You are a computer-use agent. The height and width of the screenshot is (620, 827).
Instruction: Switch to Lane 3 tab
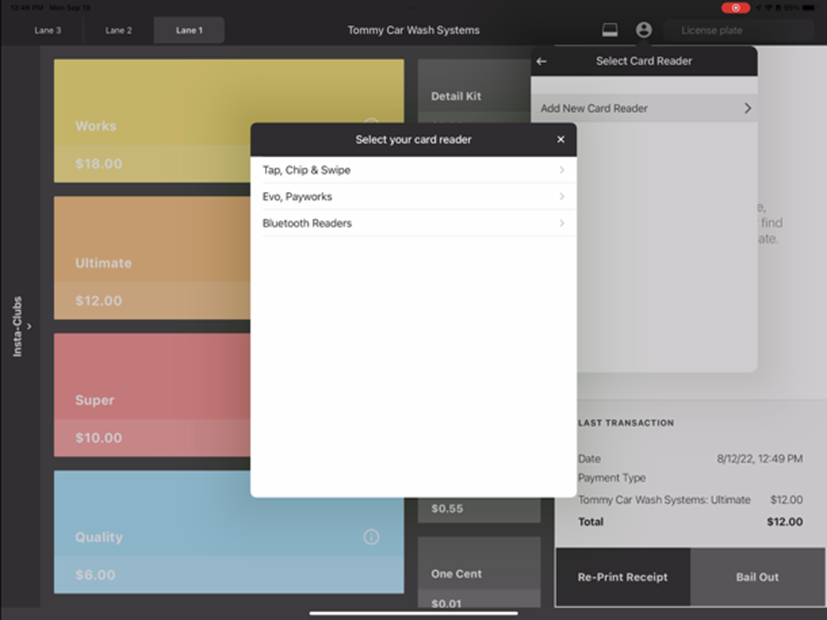47,31
